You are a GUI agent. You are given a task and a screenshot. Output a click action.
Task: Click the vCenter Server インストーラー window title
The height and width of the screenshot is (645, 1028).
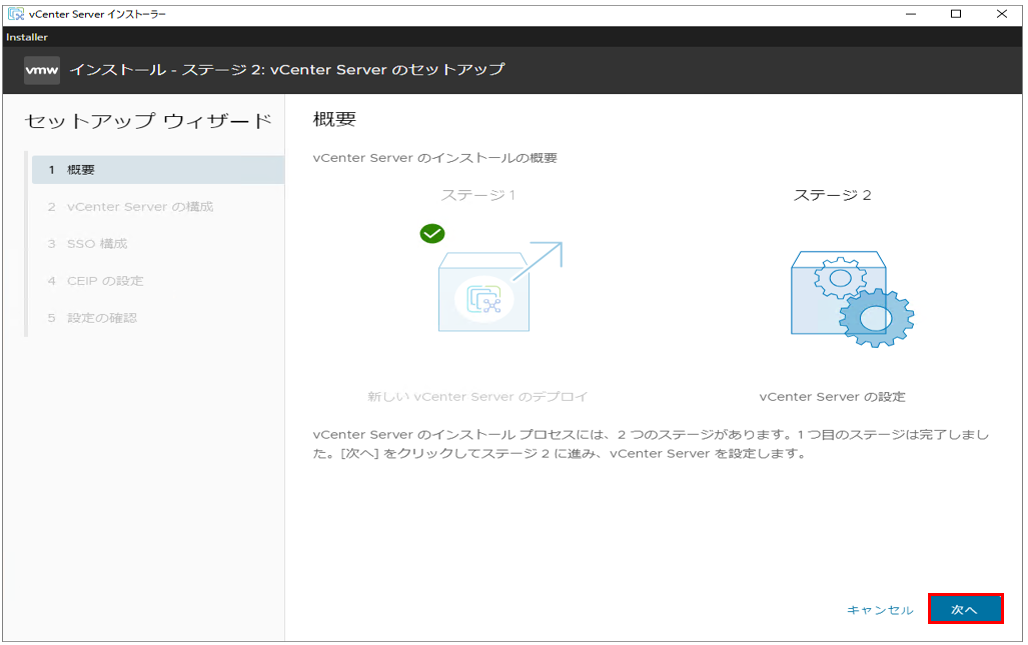[x=97, y=14]
